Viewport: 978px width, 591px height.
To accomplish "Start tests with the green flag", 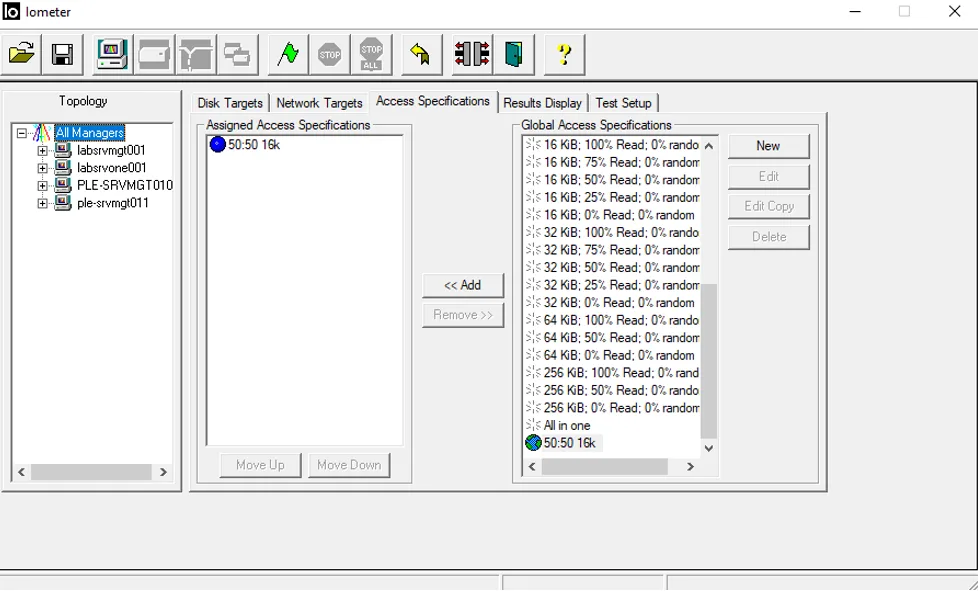I will 288,54.
